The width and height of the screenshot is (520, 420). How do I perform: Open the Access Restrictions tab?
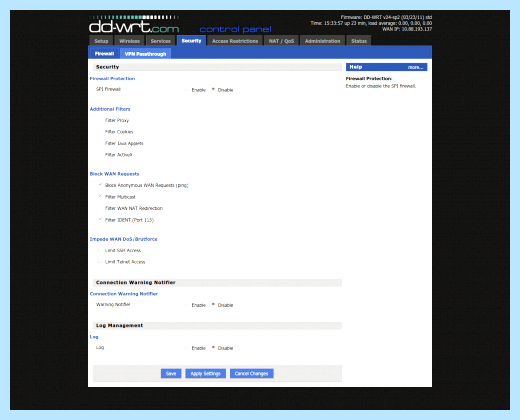point(235,41)
